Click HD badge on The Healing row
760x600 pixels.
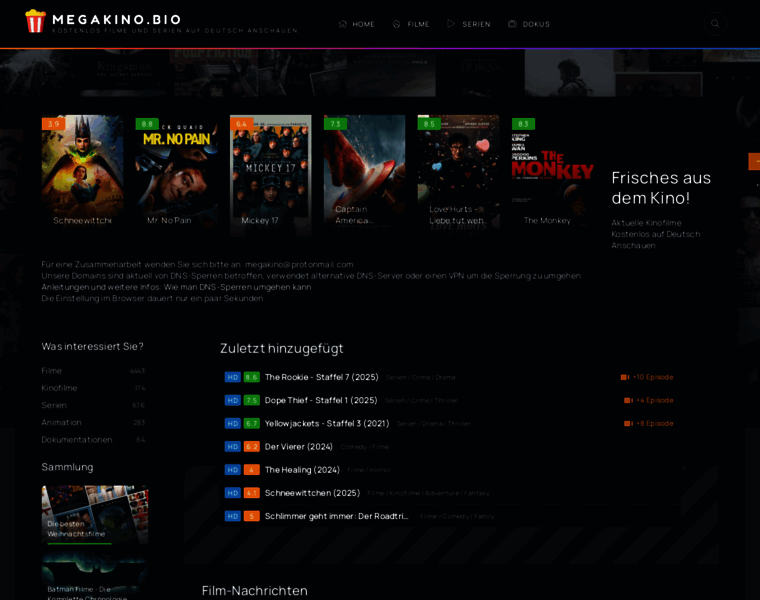[x=233, y=470]
